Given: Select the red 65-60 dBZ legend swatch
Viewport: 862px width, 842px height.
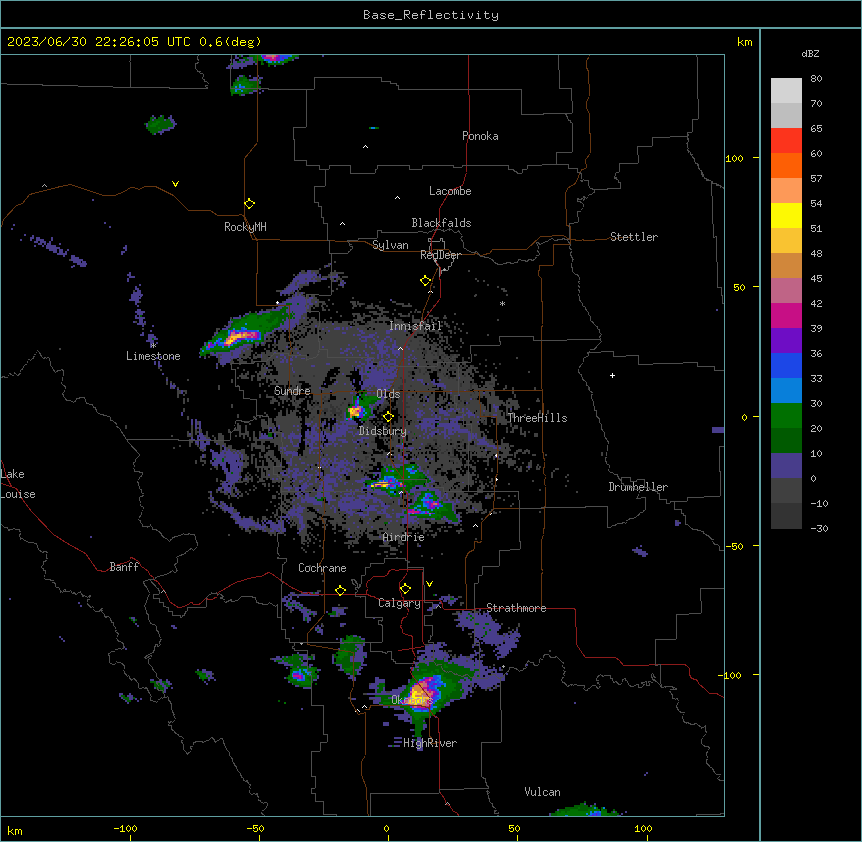Looking at the screenshot, I should pos(786,140).
